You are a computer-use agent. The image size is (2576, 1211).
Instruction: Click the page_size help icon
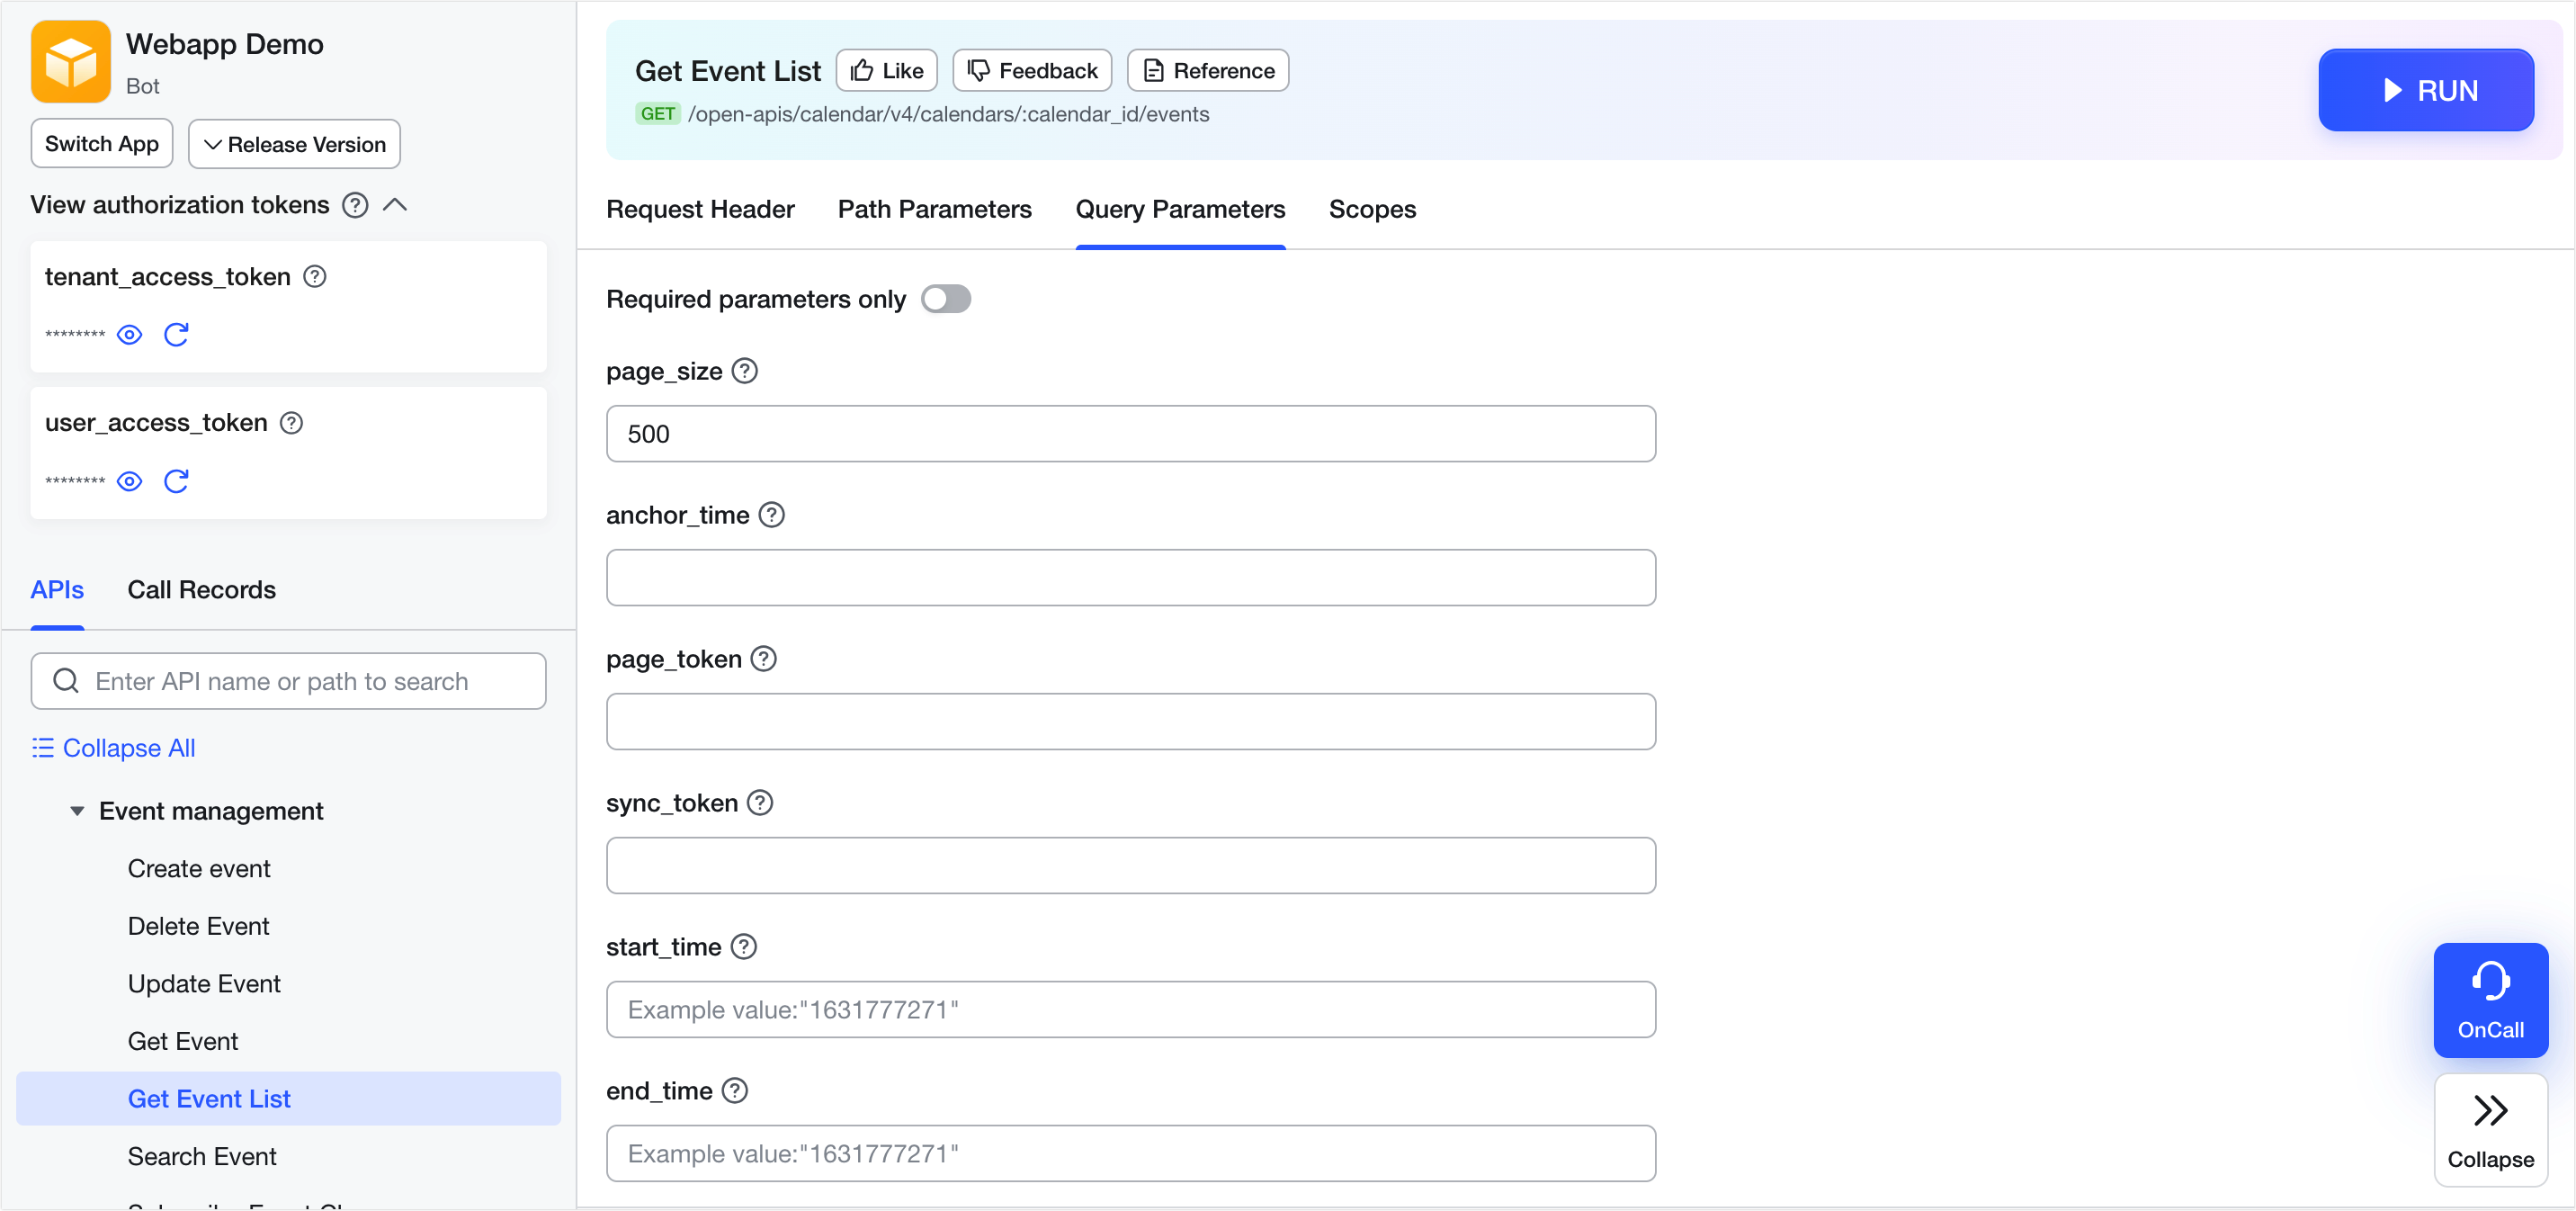tap(745, 371)
